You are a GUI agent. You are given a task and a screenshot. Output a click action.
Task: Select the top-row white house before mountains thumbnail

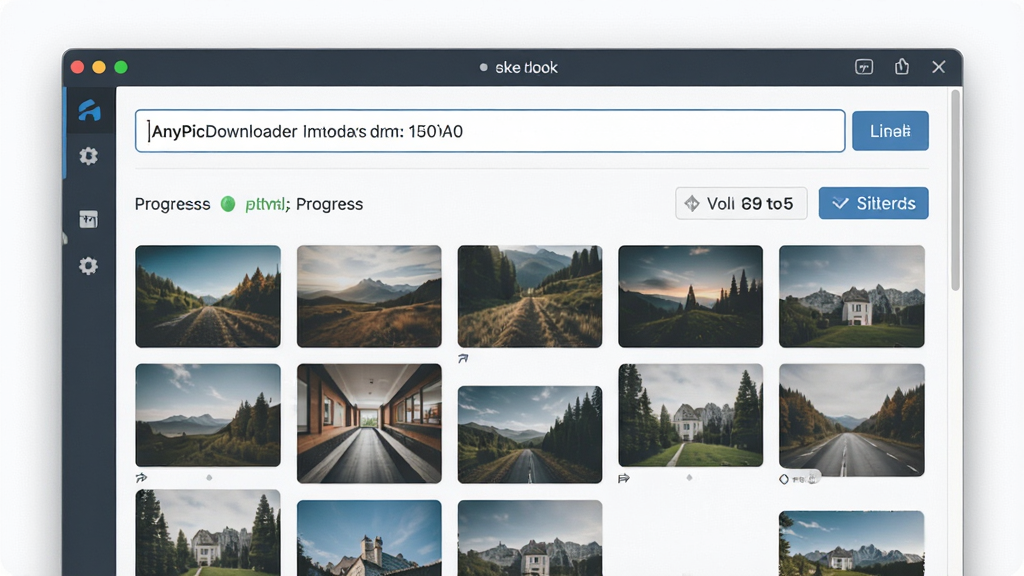point(852,296)
